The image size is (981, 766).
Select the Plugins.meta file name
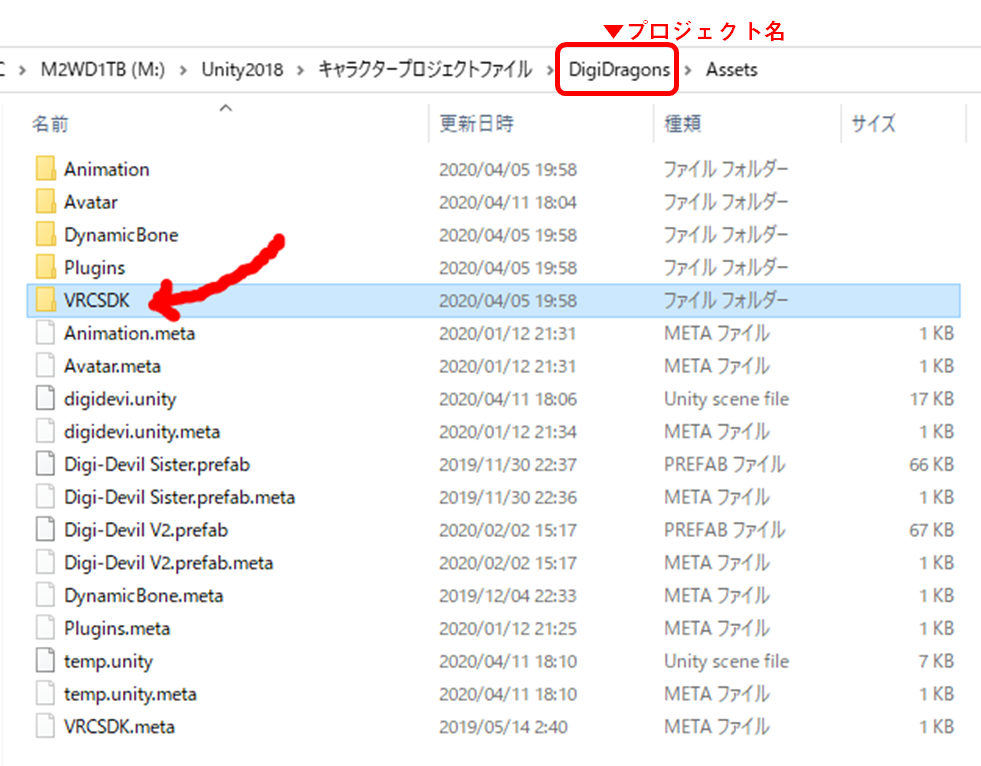(117, 628)
